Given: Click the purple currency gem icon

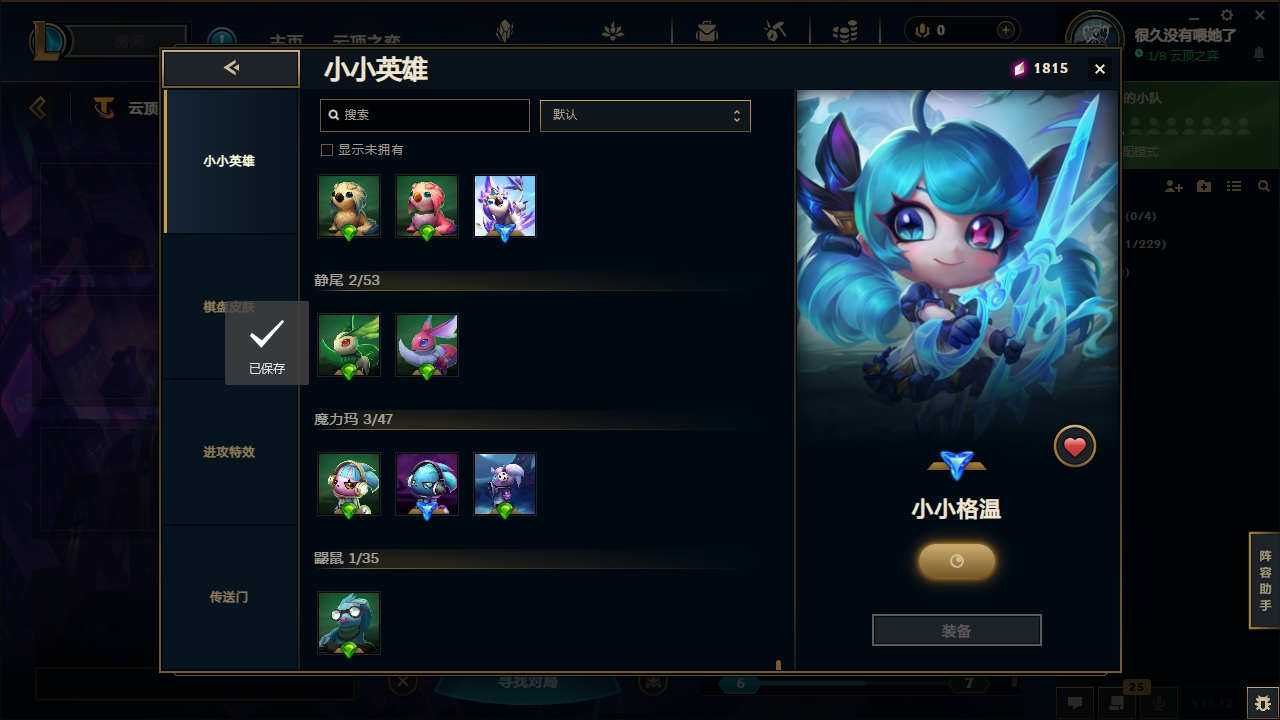Looking at the screenshot, I should pos(1019,68).
